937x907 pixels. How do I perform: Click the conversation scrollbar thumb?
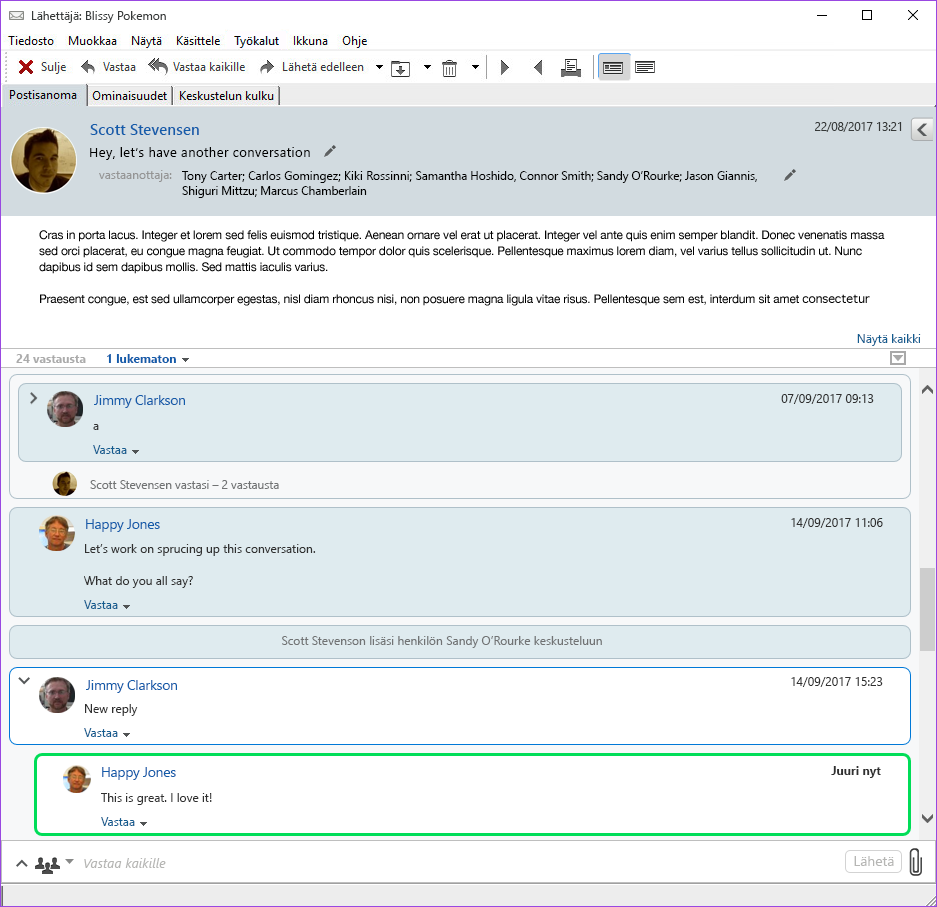[927, 609]
